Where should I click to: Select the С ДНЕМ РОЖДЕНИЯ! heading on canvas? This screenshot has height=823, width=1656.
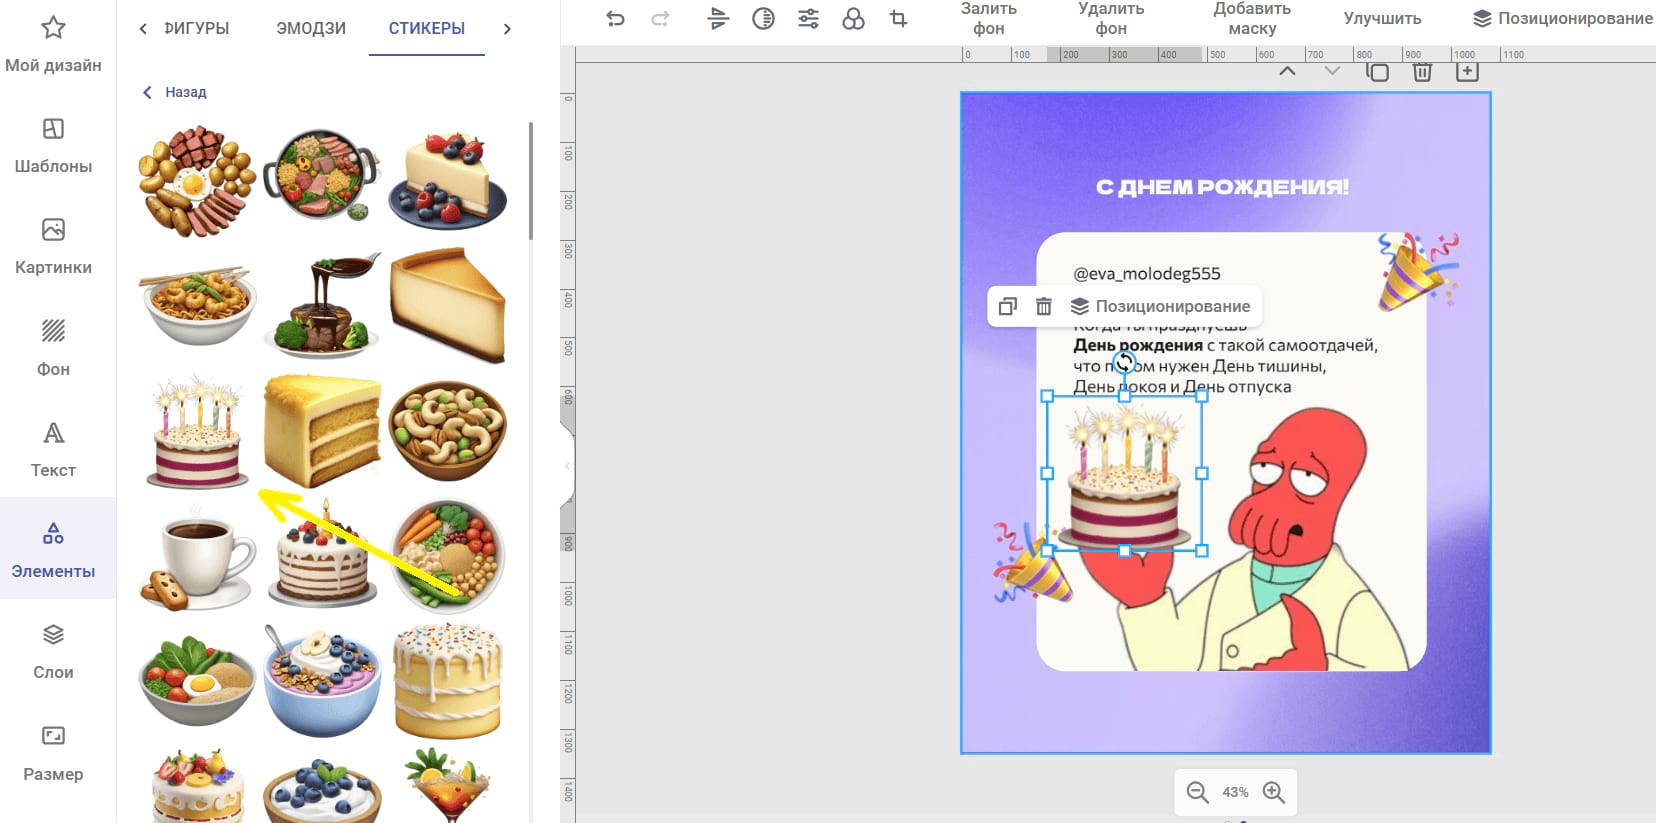click(1222, 187)
